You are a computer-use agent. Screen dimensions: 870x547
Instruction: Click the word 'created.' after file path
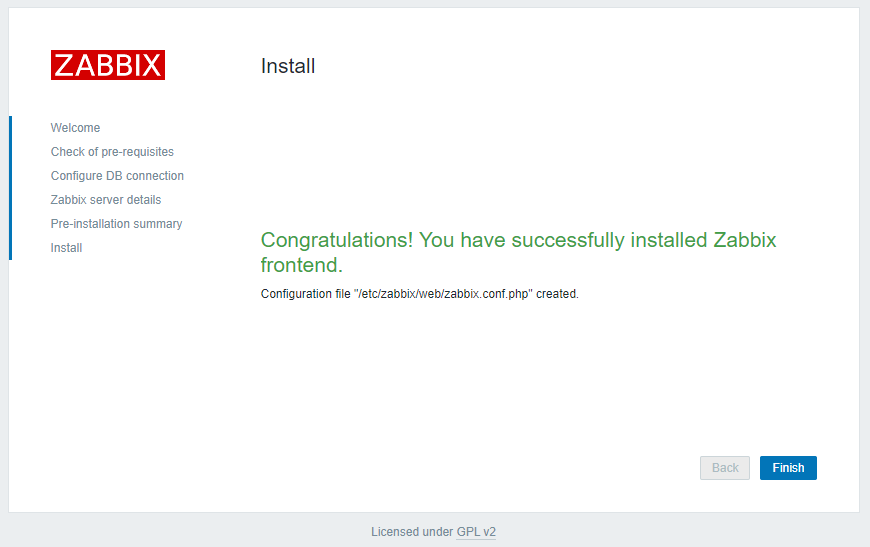pos(557,294)
